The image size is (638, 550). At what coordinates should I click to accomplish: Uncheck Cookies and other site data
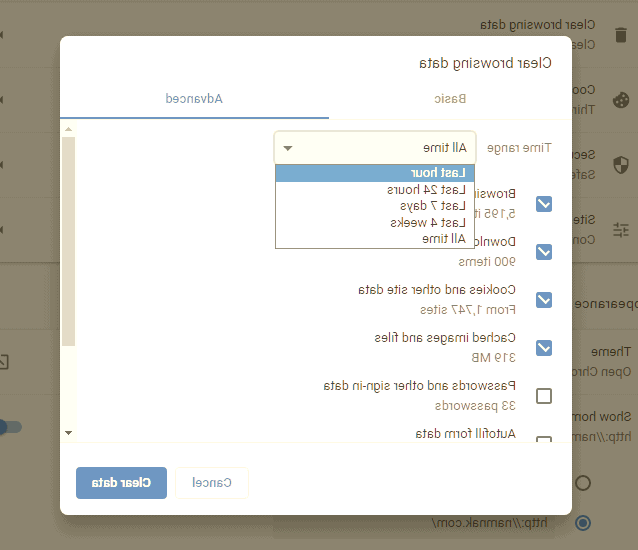[544, 300]
